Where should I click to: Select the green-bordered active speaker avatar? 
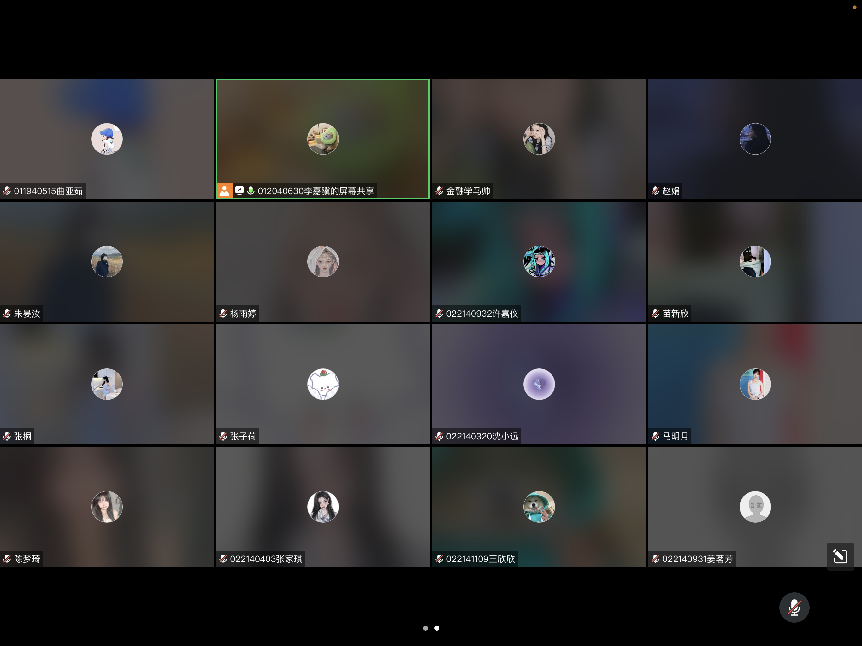(x=323, y=139)
